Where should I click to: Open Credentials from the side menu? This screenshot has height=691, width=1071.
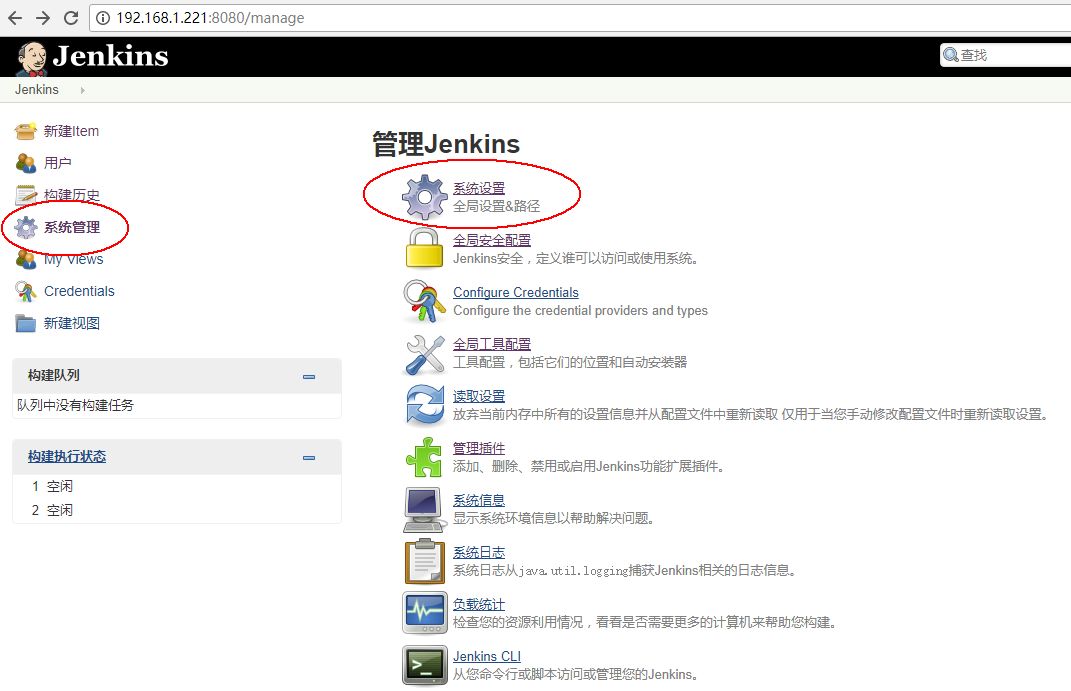point(79,292)
